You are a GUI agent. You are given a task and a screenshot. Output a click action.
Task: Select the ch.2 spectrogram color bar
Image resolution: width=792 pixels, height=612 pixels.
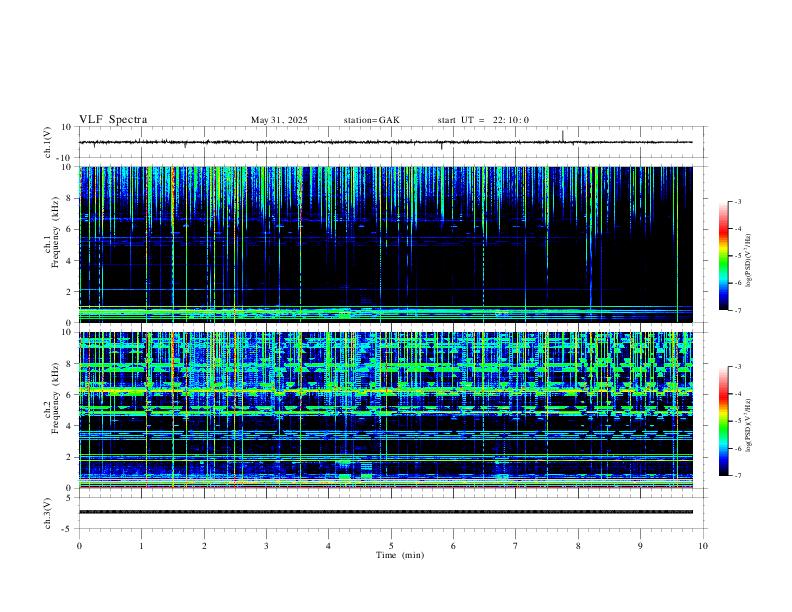pos(723,421)
